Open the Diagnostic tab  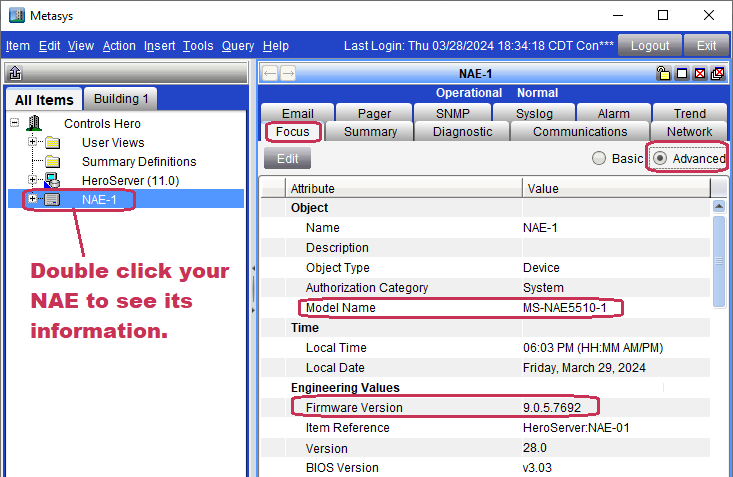click(x=462, y=131)
